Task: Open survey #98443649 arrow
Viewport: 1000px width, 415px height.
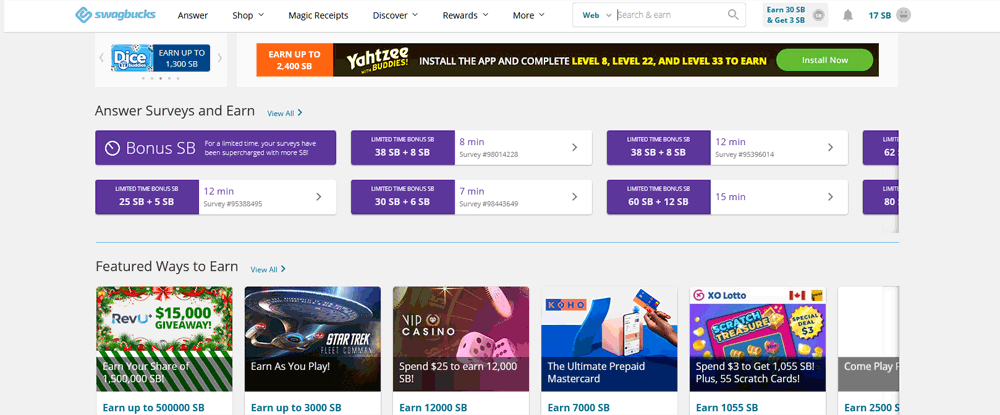Action: pos(574,196)
